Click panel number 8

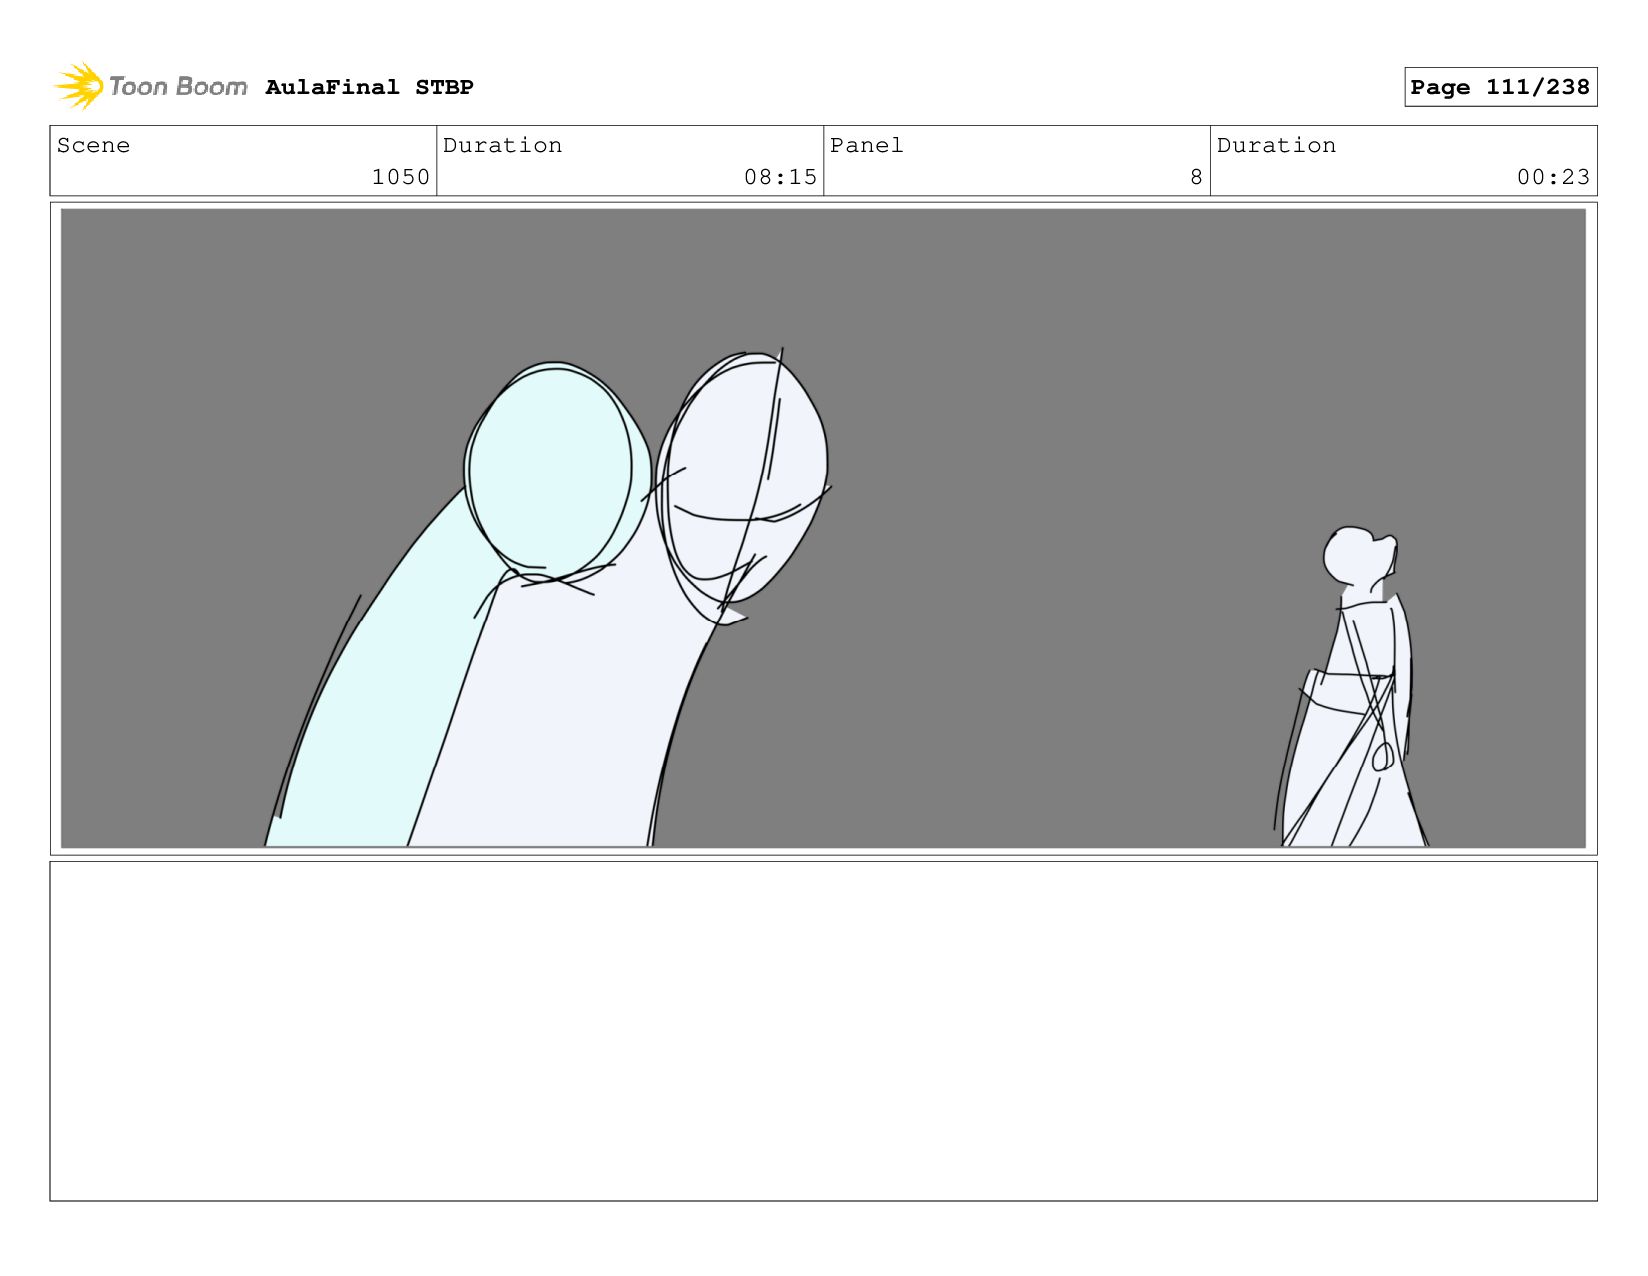1196,177
